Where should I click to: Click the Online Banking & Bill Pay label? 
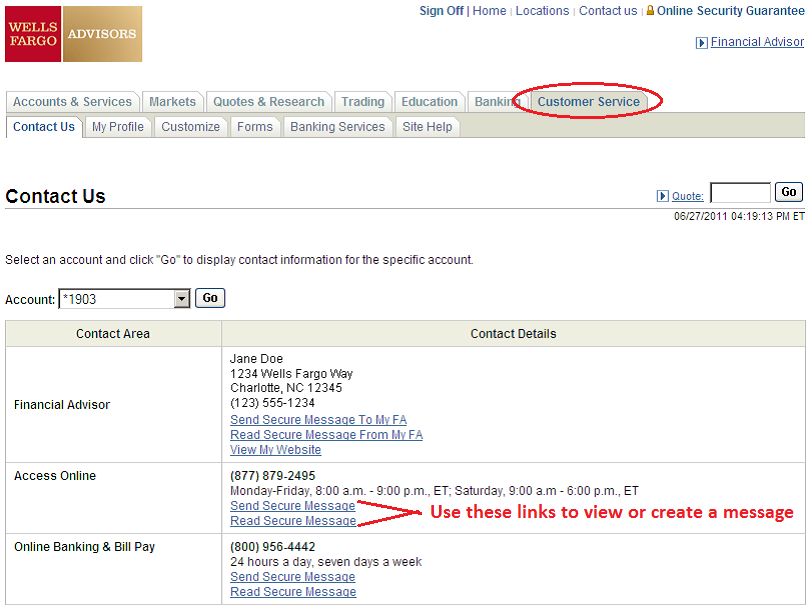pos(84,547)
